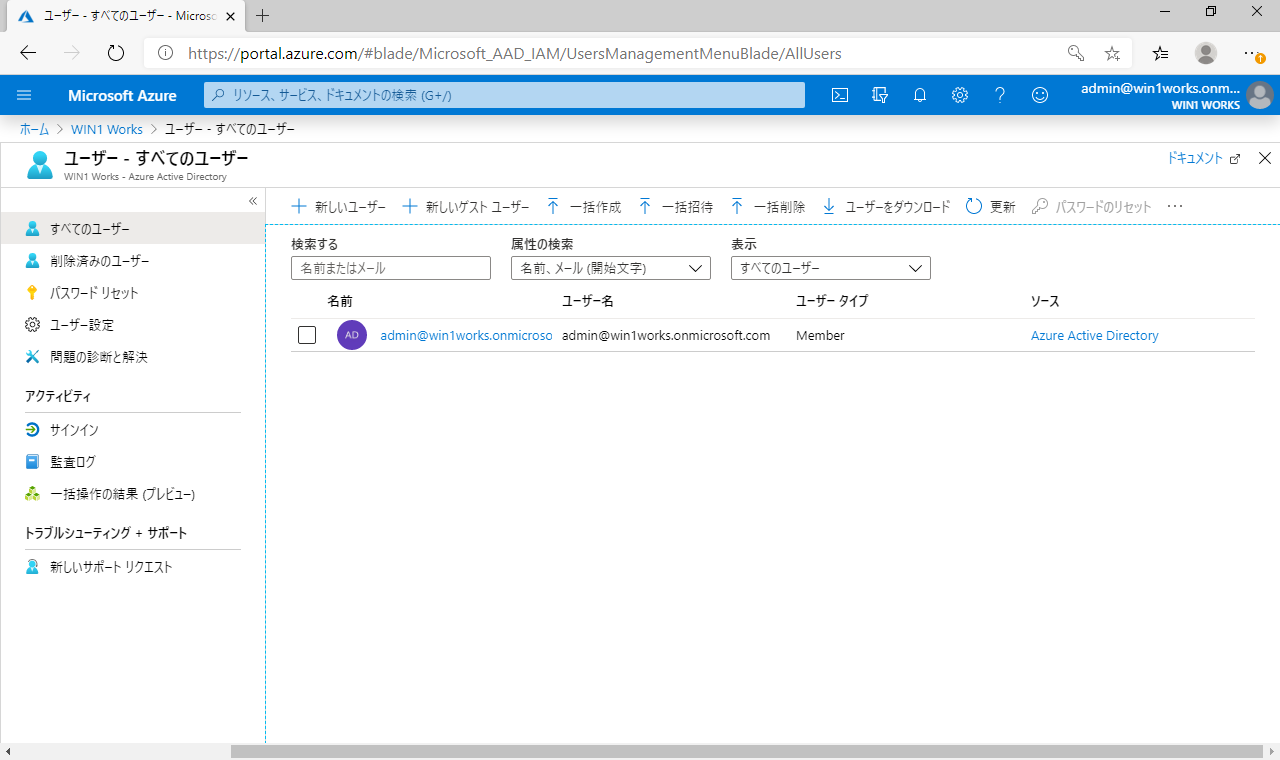Open the browser settings and more menu
This screenshot has height=760, width=1280.
(x=1253, y=53)
